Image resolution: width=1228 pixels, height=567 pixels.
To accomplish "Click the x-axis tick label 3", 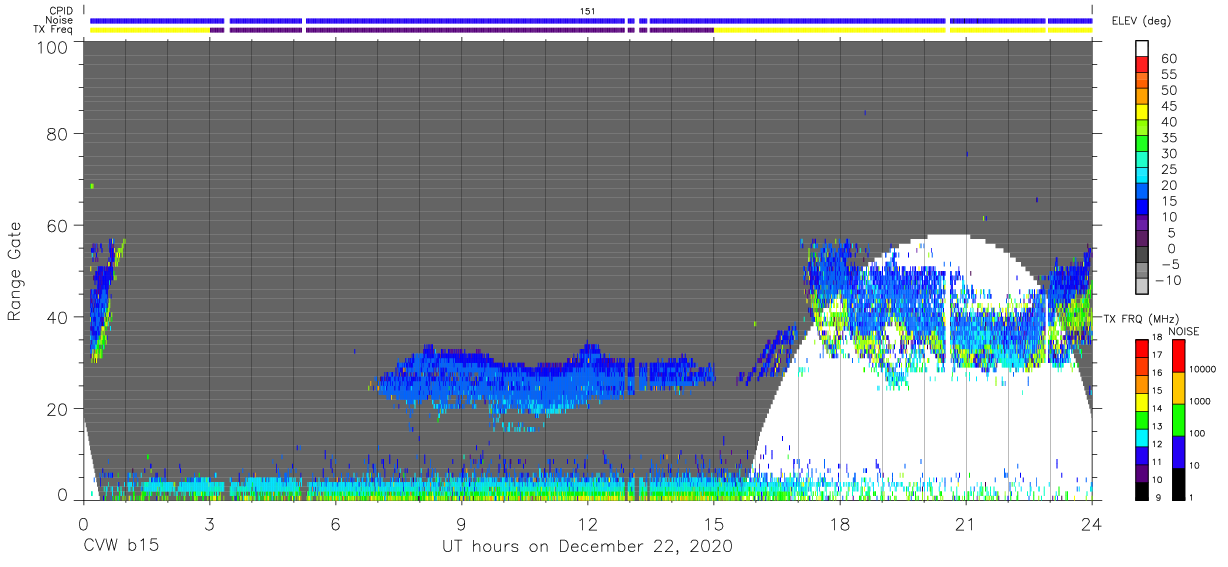I will [x=209, y=523].
